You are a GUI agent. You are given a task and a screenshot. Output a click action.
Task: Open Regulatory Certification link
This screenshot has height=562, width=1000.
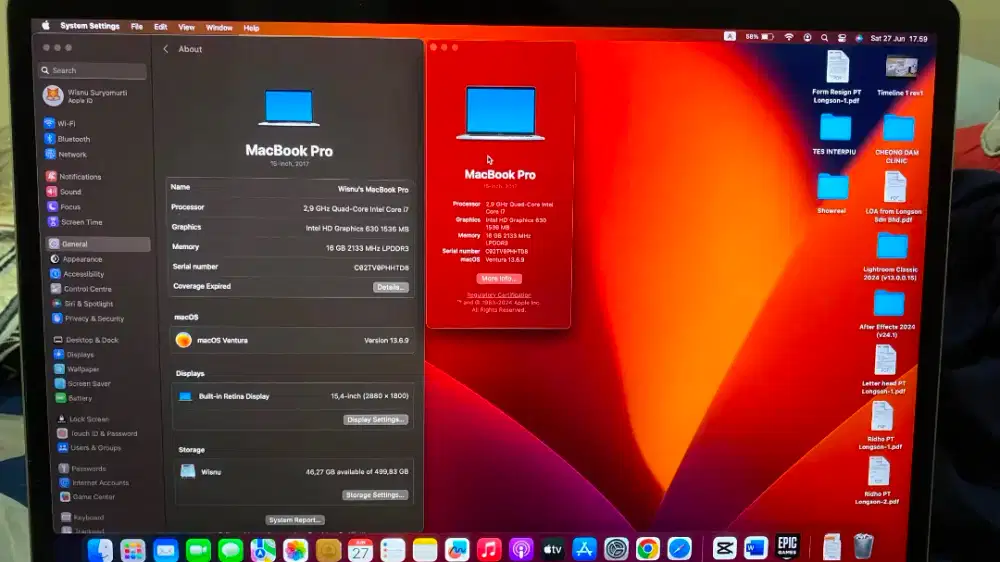coord(499,295)
